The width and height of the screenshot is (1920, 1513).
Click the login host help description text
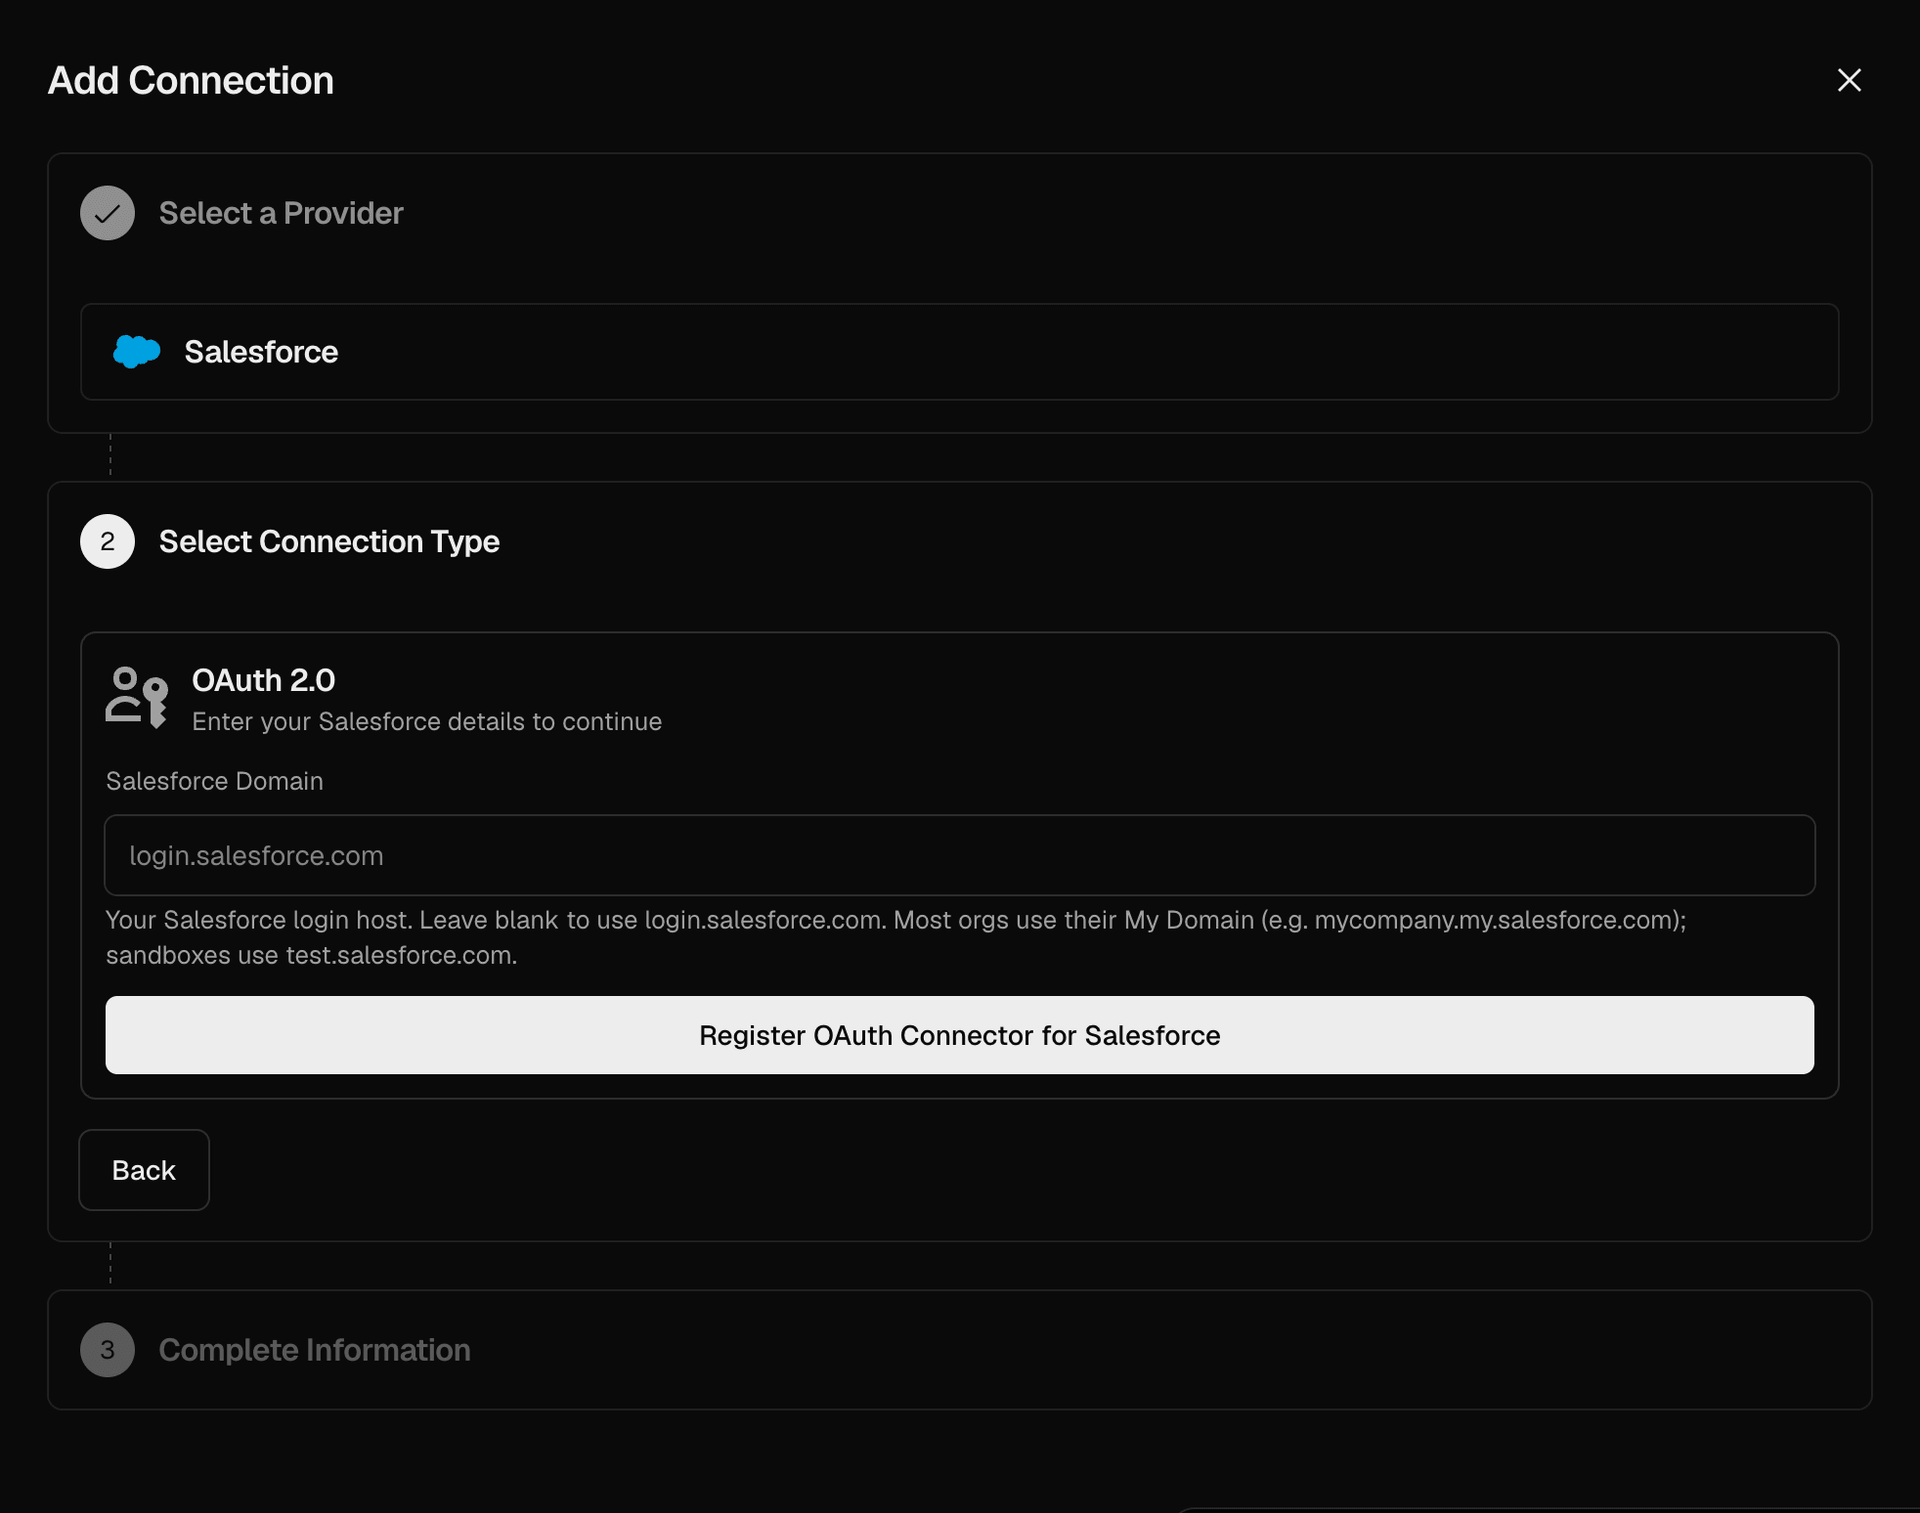[896, 937]
